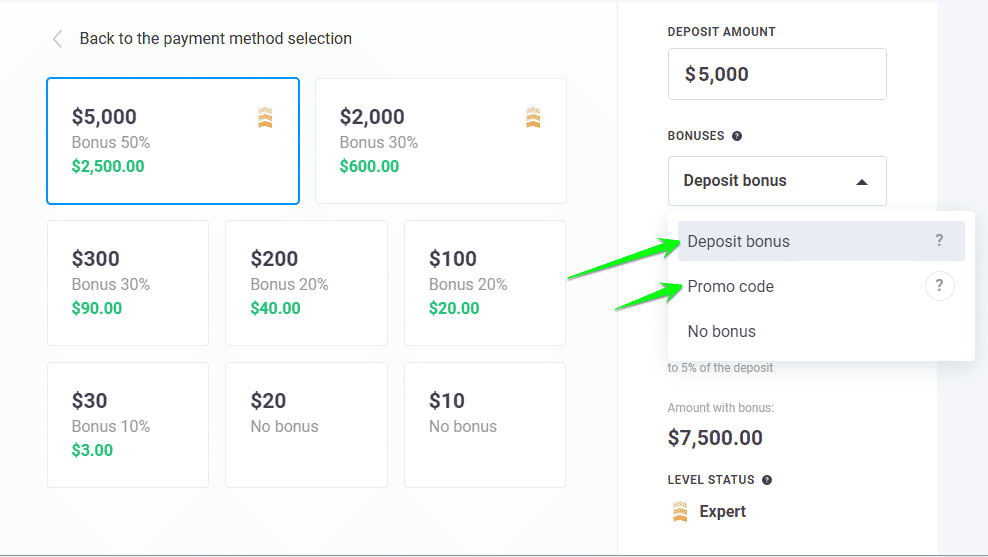Pick the $30 bonus 10% card

coord(128,425)
